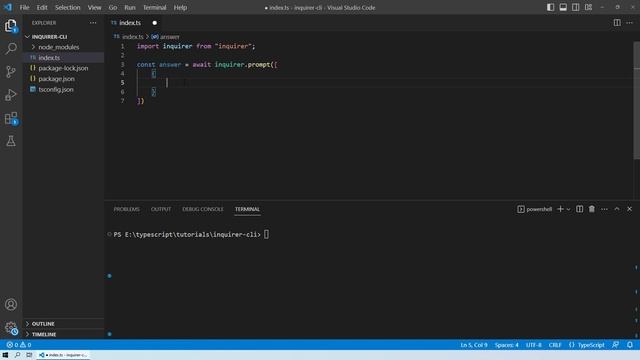Click the terminal prompt input area
This screenshot has height=360, width=640.
point(266,234)
